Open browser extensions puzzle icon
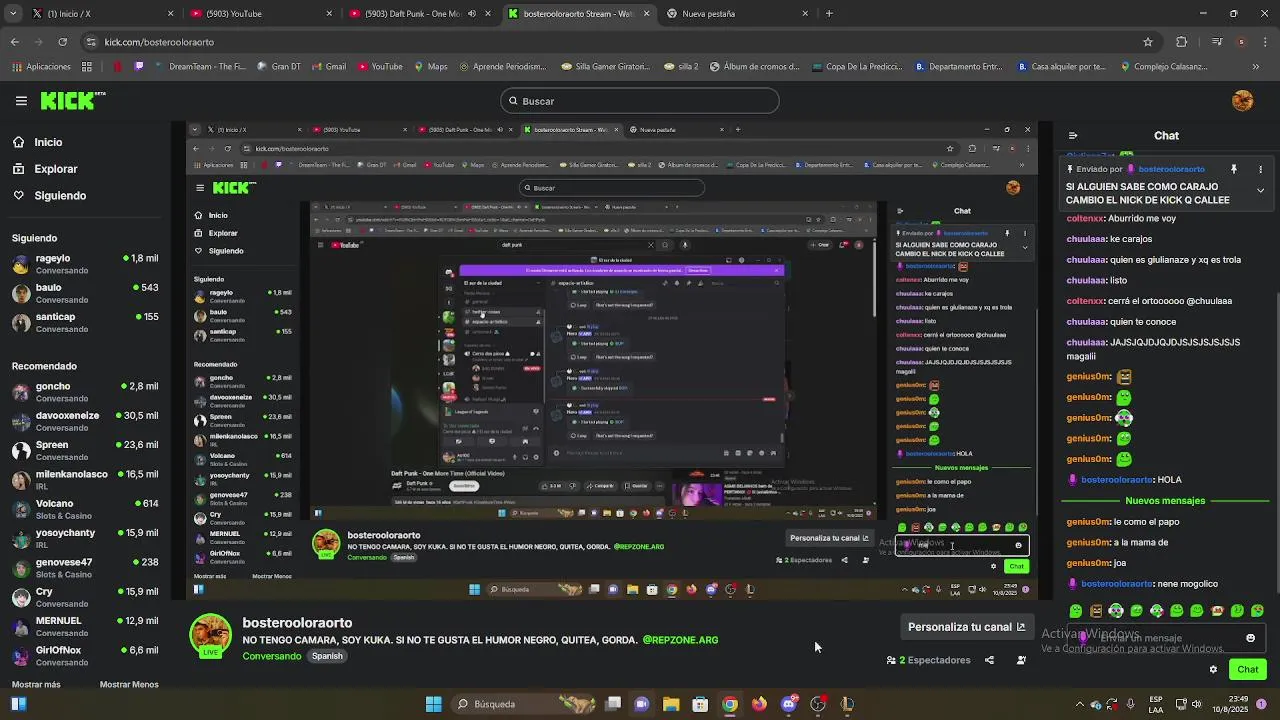This screenshot has height=720, width=1280. [x=1182, y=42]
